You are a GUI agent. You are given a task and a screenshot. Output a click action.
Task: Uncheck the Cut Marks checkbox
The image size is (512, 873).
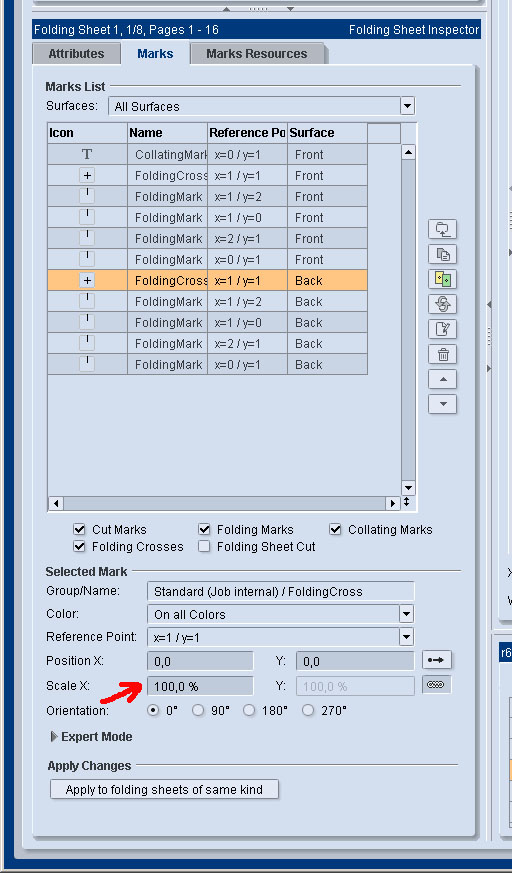point(80,529)
